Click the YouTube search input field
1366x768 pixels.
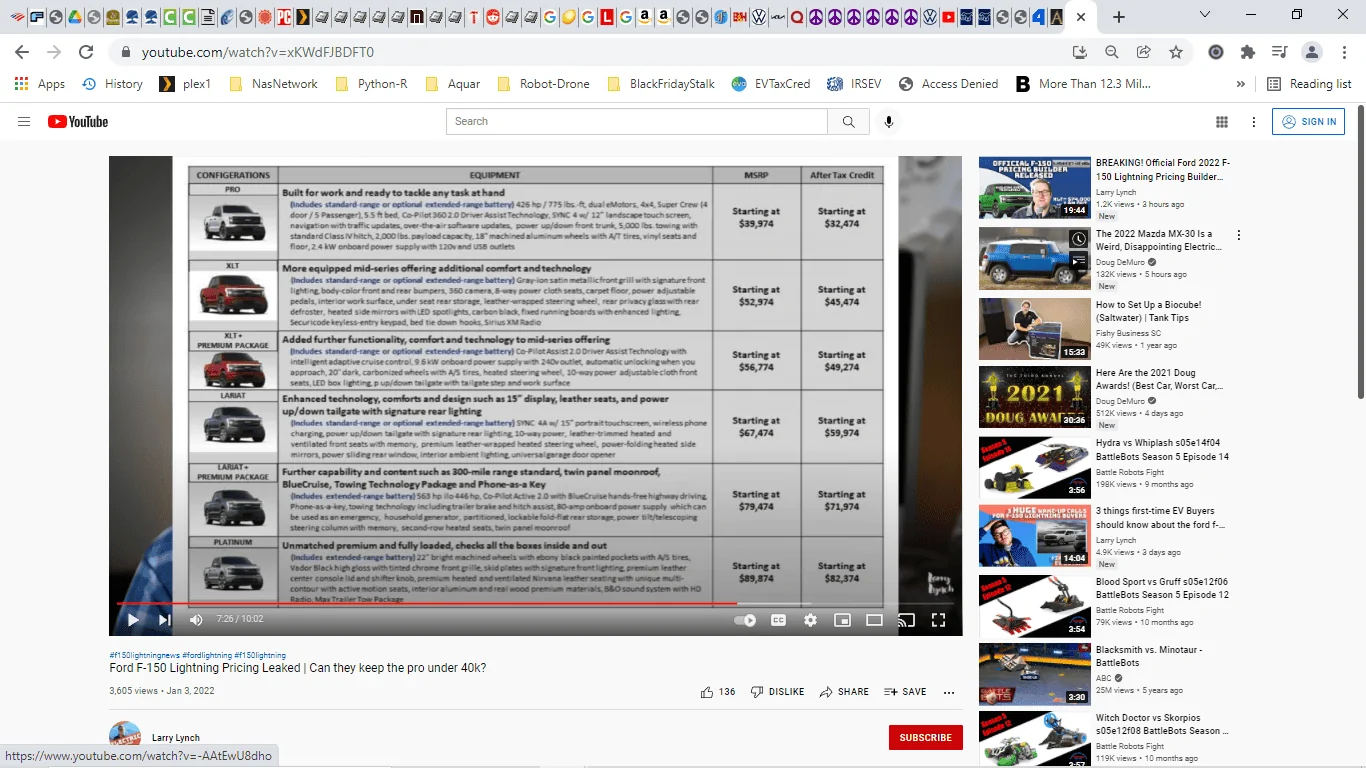(637, 122)
